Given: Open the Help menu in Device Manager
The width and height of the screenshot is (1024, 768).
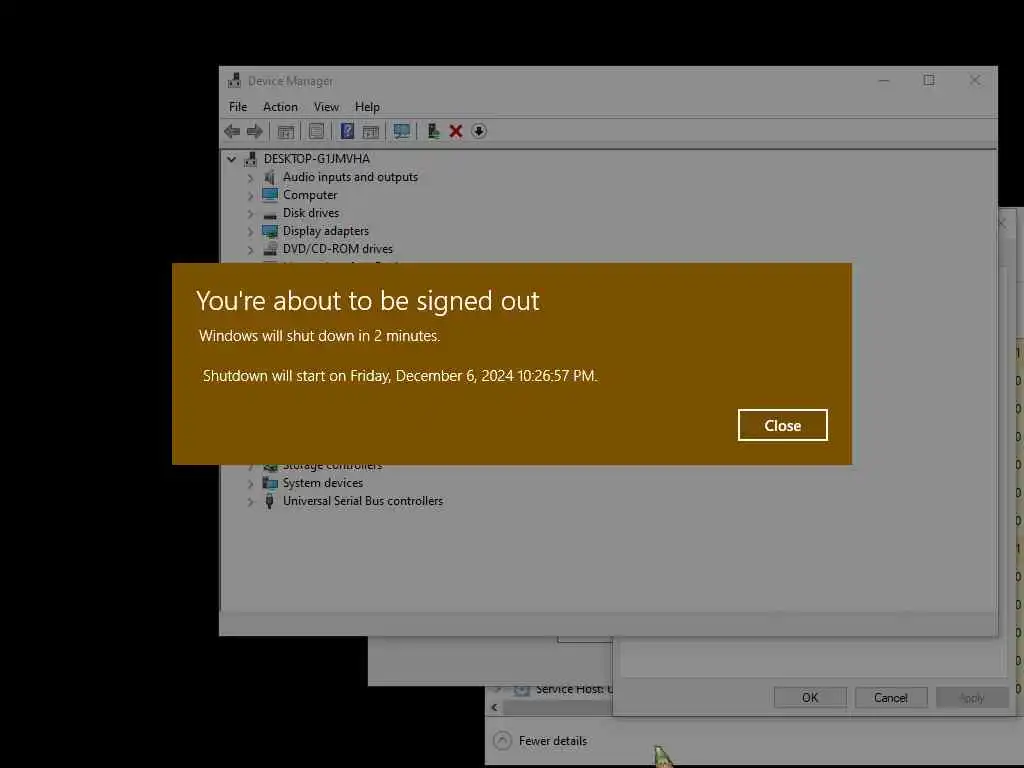Looking at the screenshot, I should (367, 106).
